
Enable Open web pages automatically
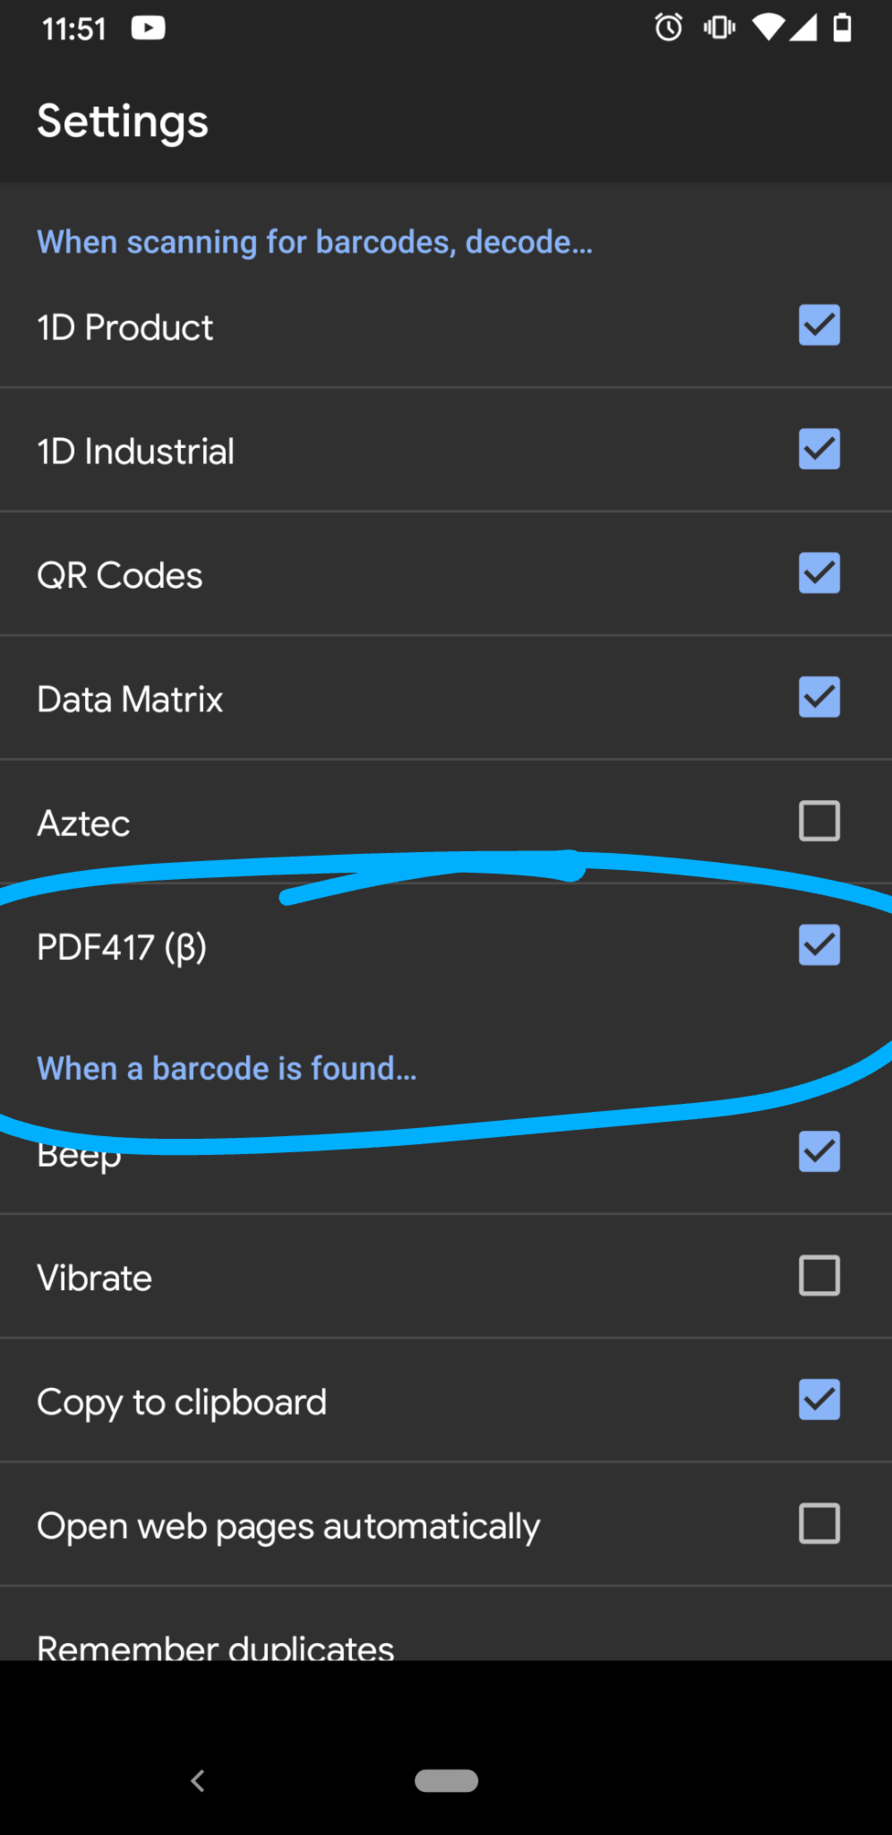819,1524
